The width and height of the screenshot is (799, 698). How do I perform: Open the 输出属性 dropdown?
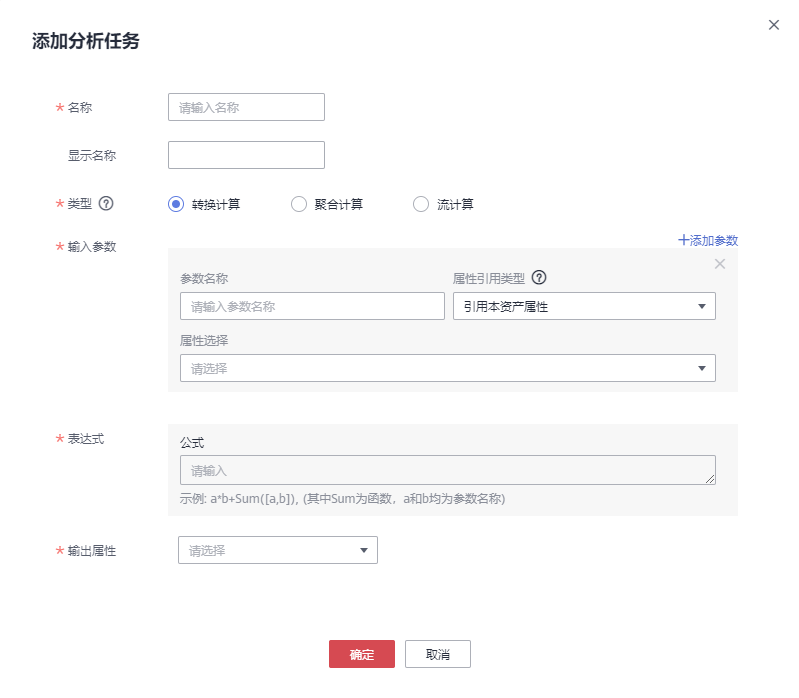(278, 550)
